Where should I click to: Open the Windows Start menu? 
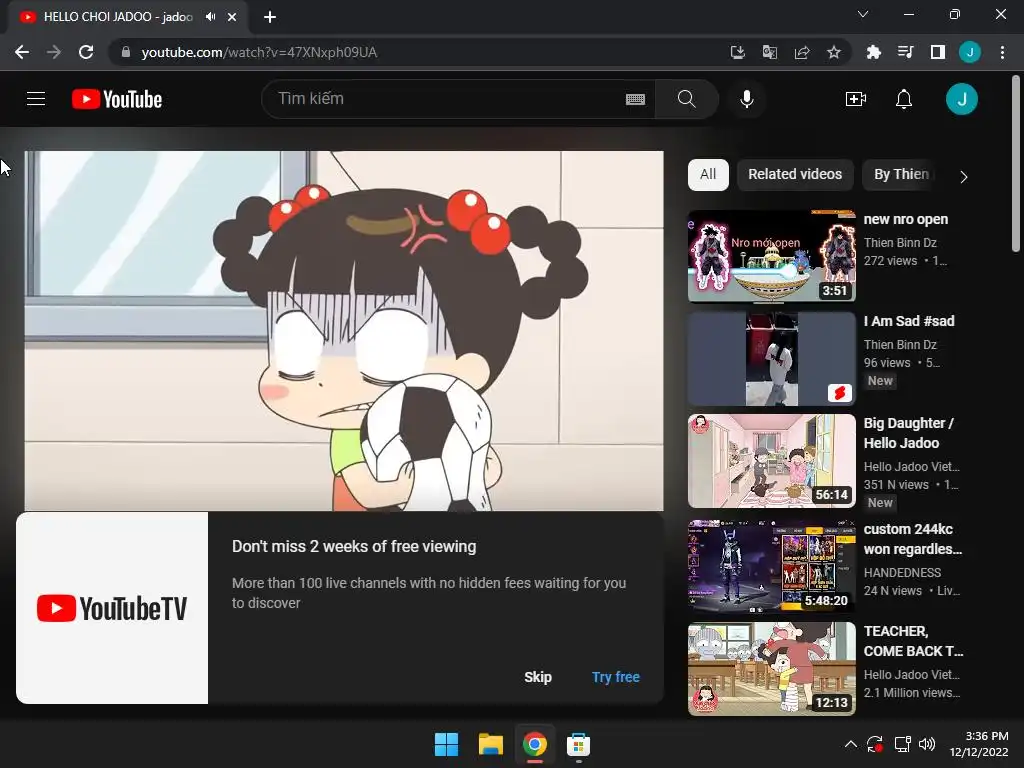click(x=447, y=744)
